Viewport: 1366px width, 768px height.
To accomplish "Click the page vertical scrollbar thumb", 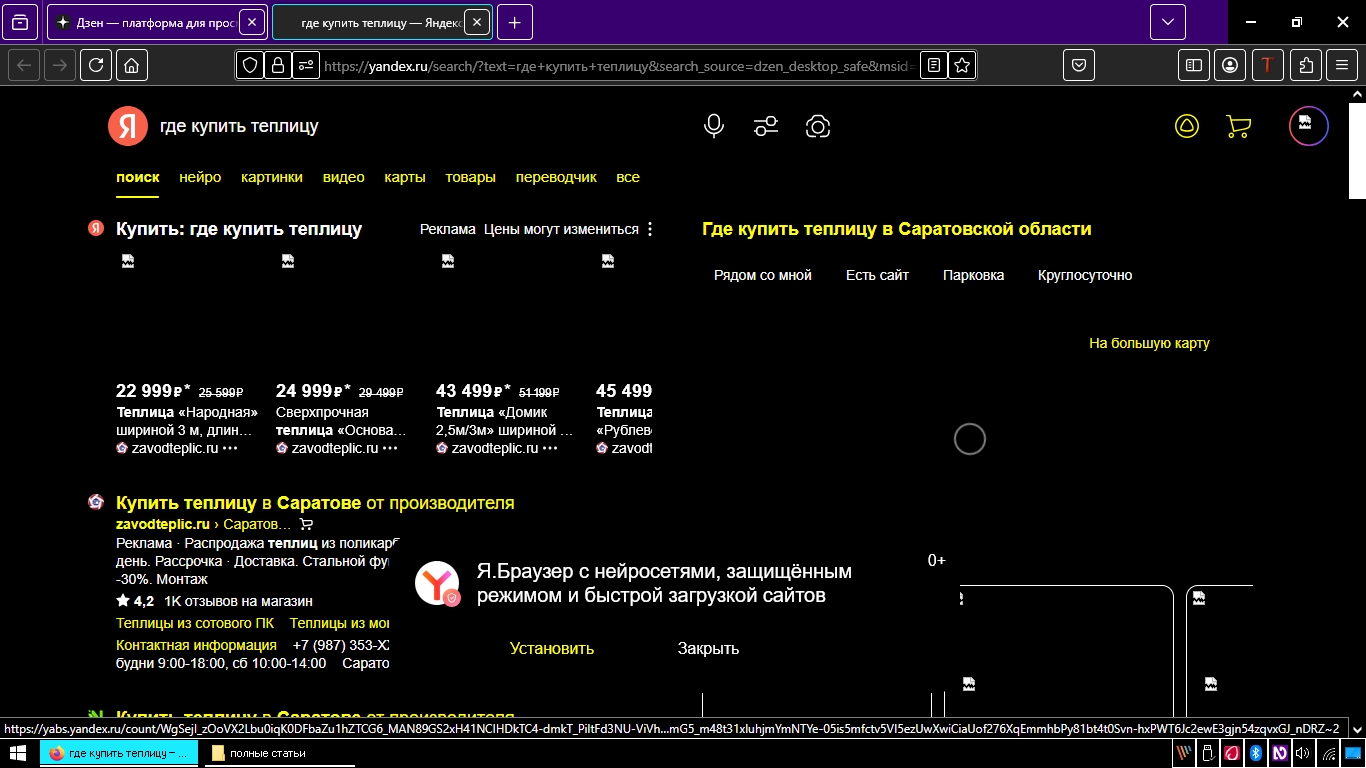I will coord(1357,149).
